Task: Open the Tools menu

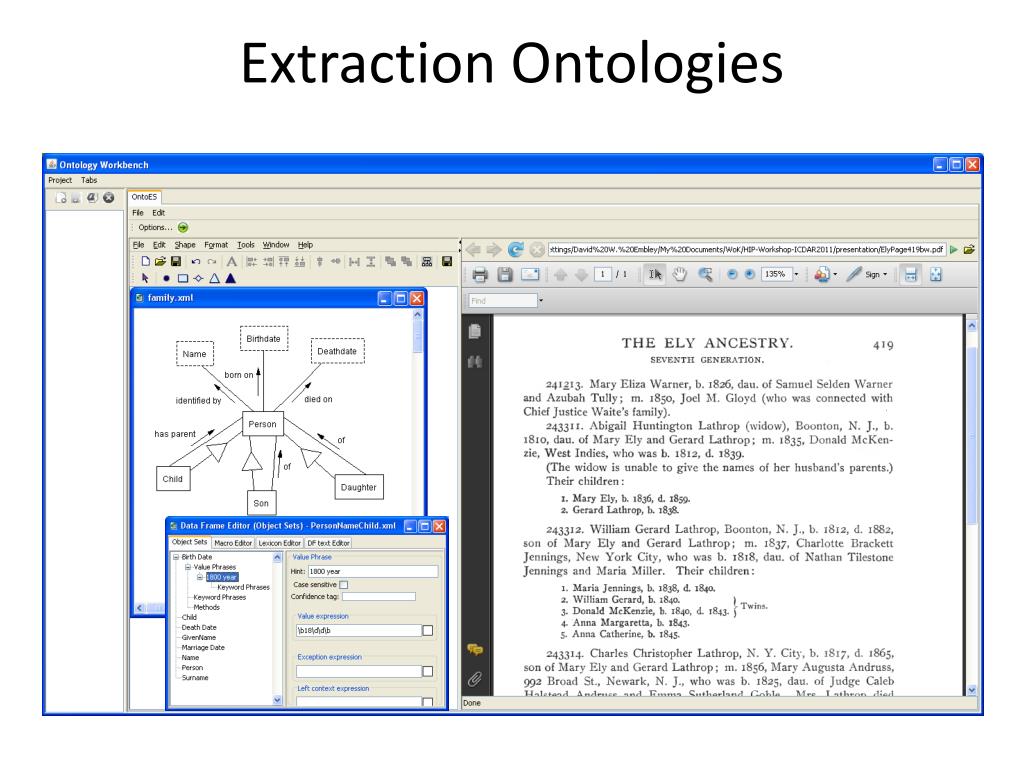Action: 246,245
